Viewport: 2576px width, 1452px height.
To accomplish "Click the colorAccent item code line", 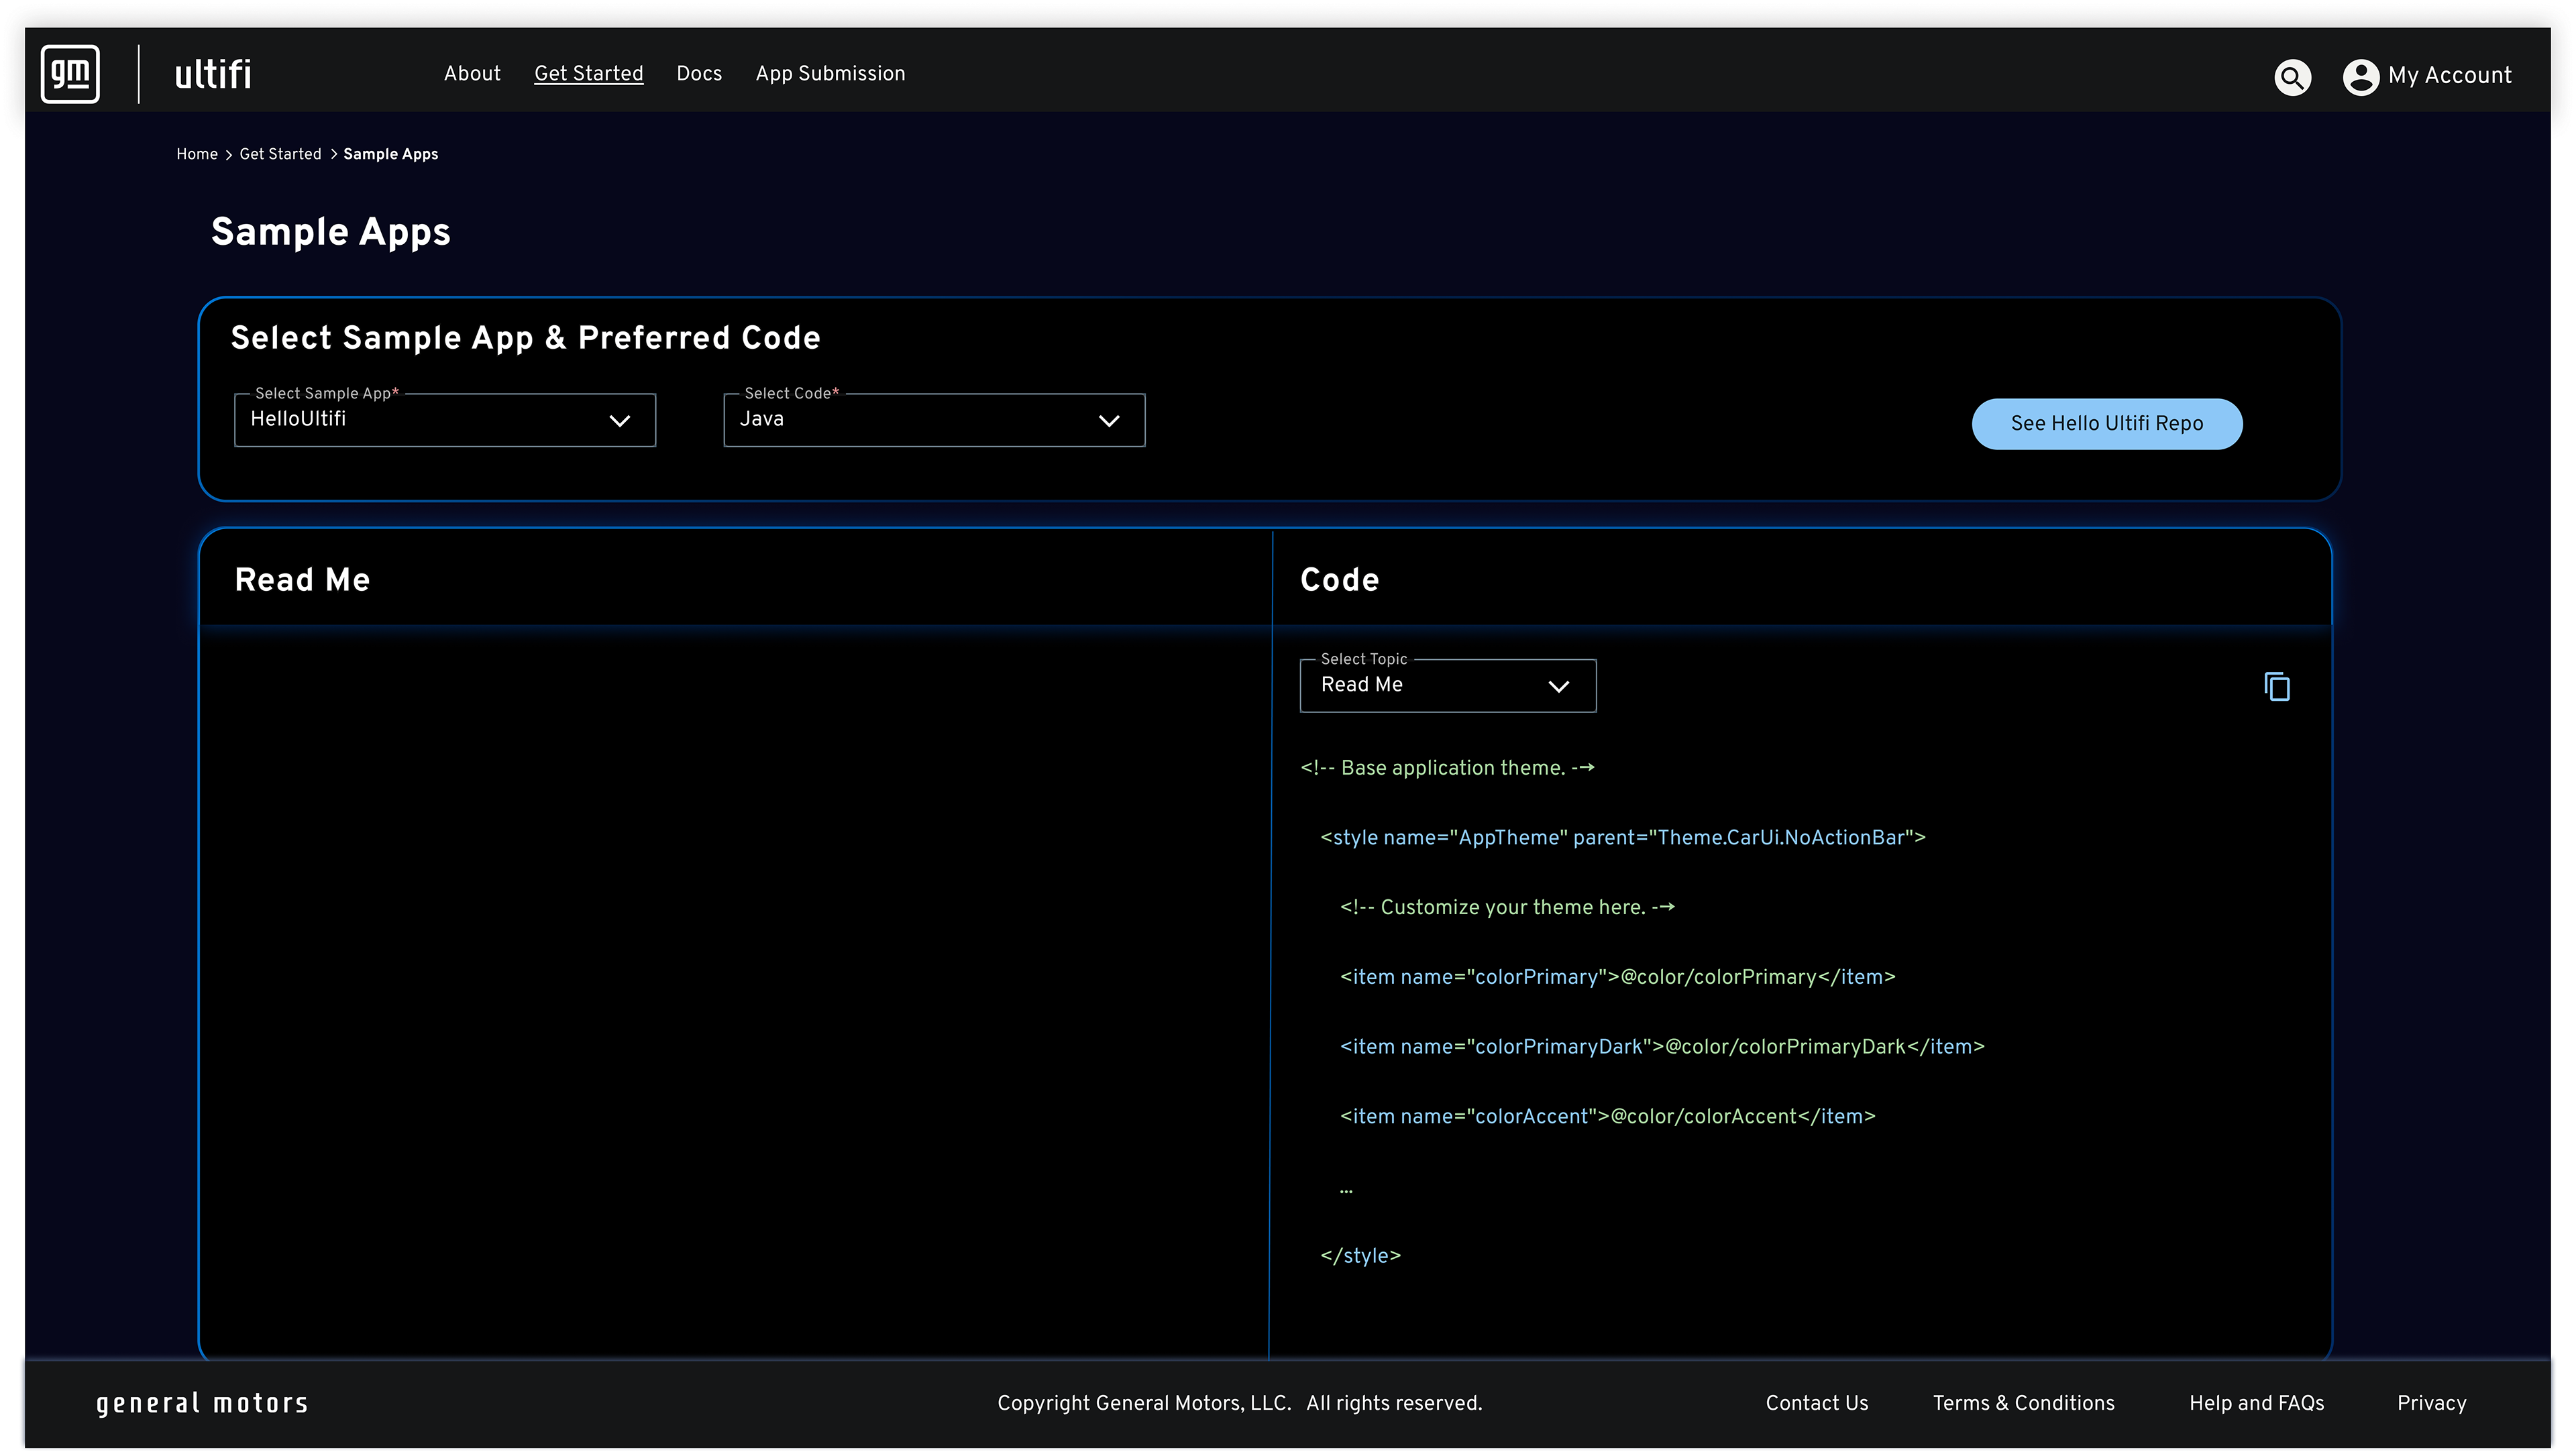I will pos(1608,1117).
